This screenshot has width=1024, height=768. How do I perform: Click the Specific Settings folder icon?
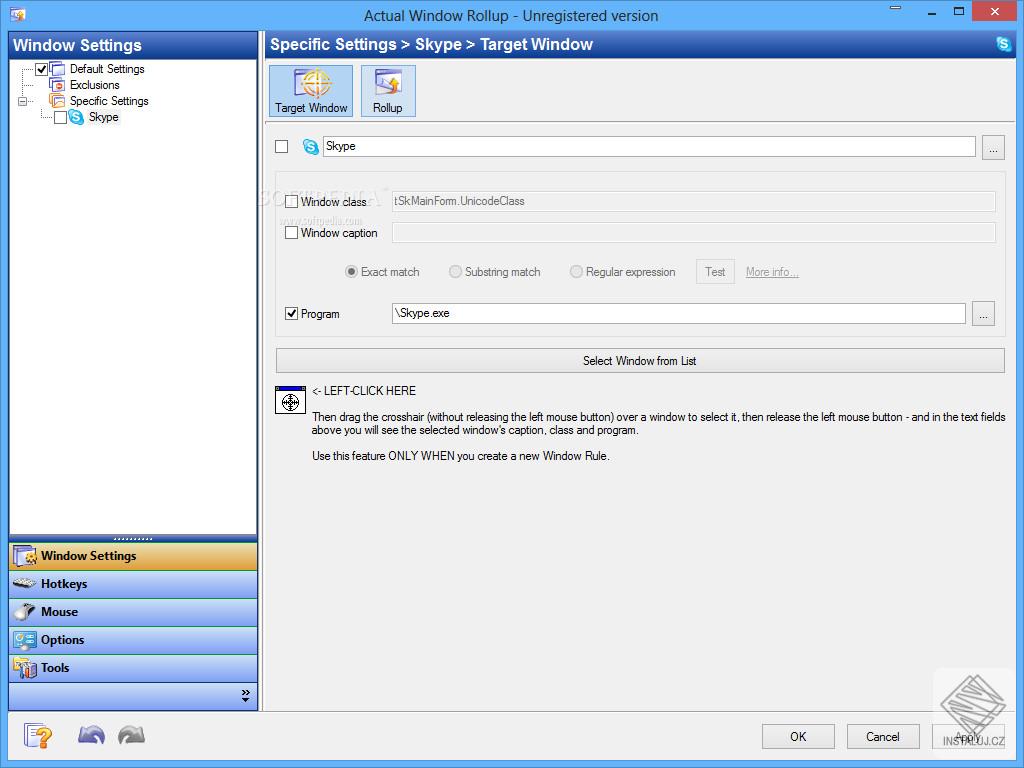tap(57, 101)
